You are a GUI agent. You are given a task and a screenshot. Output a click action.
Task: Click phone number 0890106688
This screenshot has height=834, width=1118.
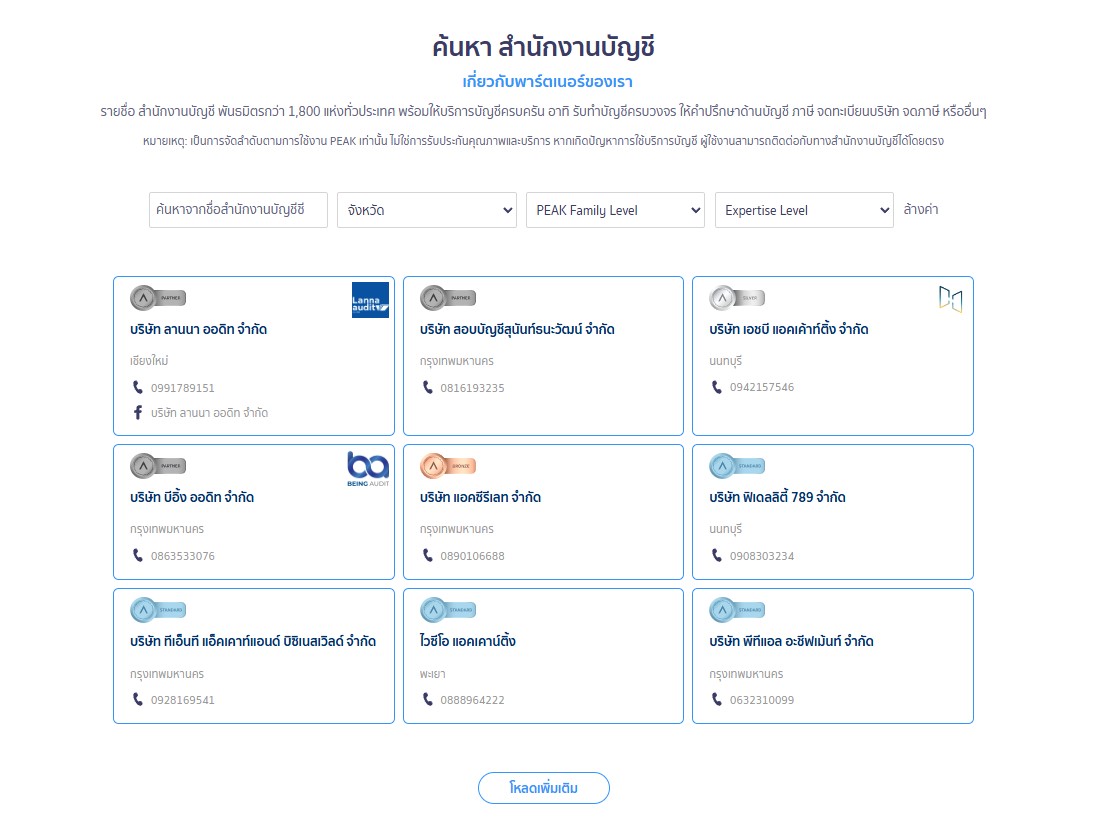(472, 556)
